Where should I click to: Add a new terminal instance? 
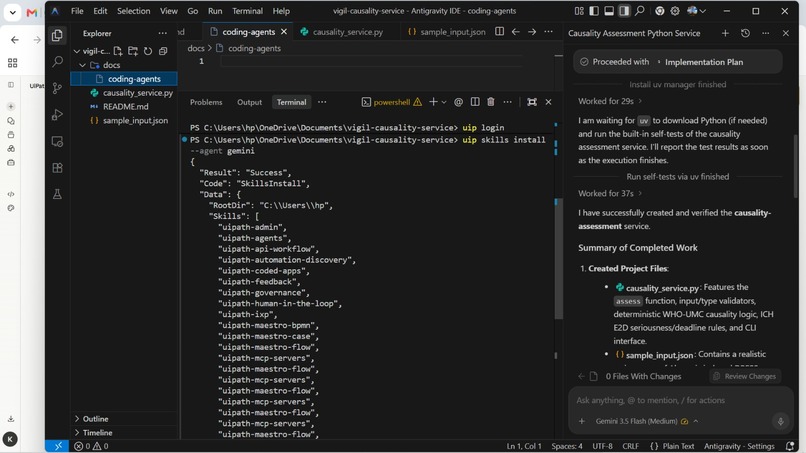433,102
